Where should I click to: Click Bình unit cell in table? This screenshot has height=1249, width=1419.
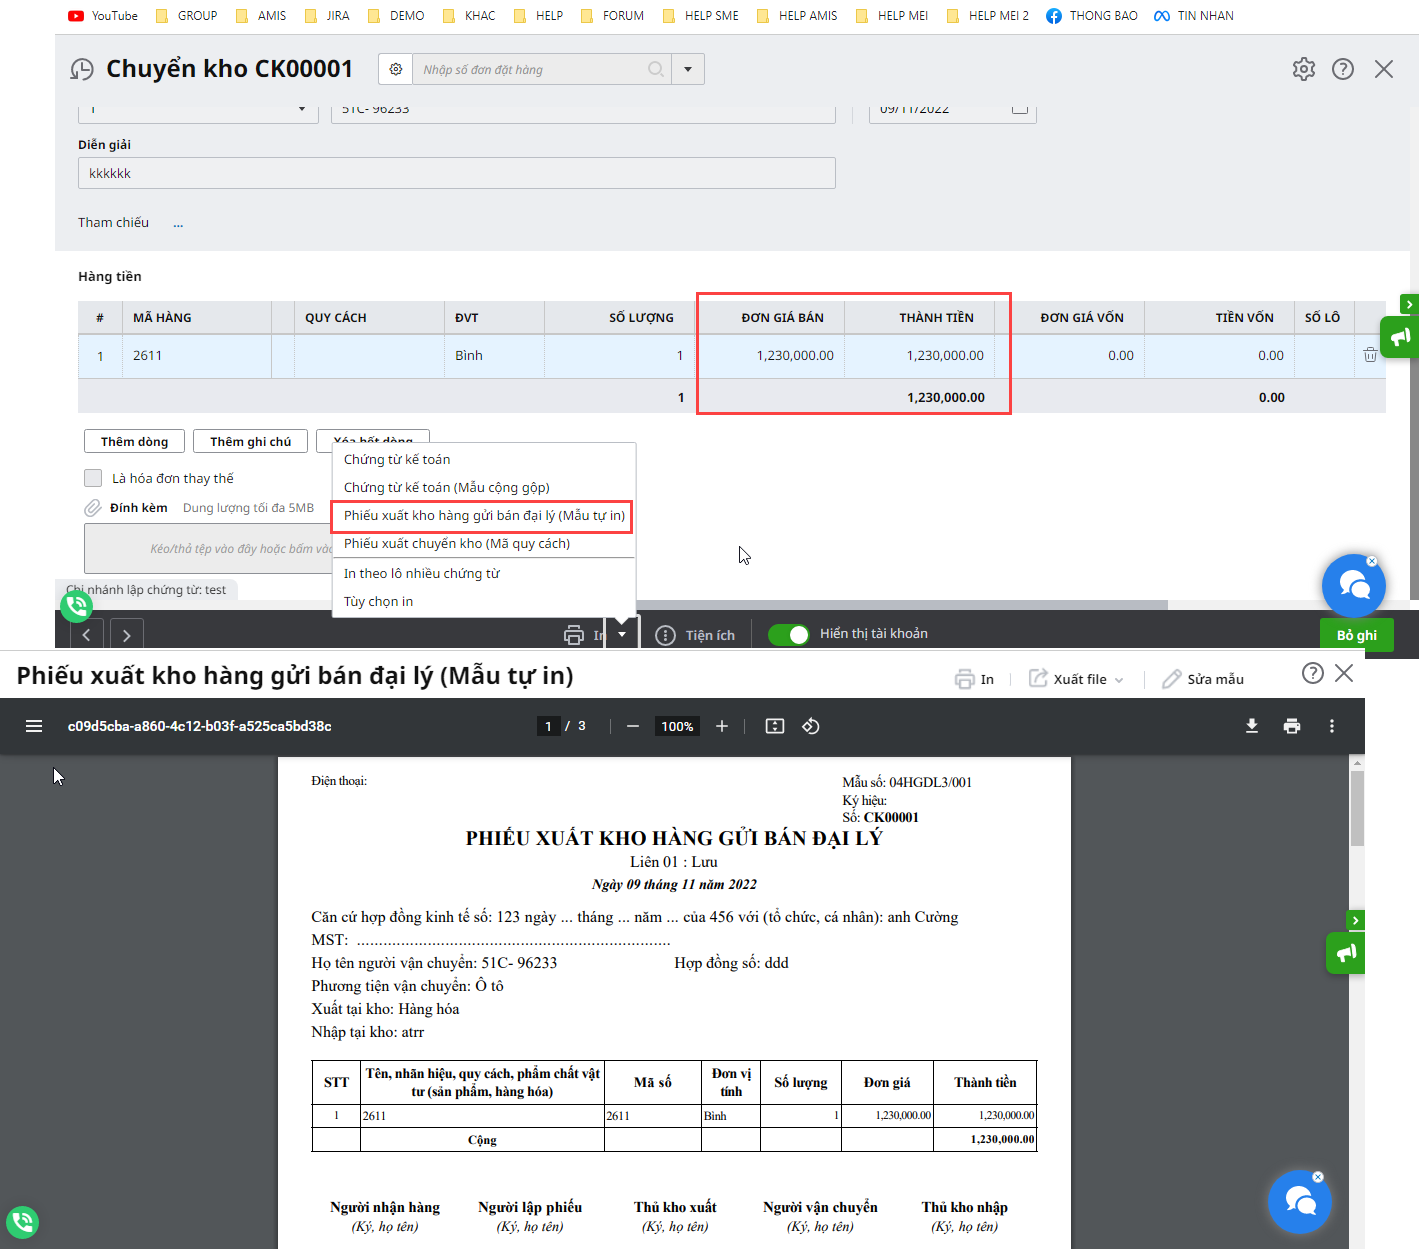494,355
